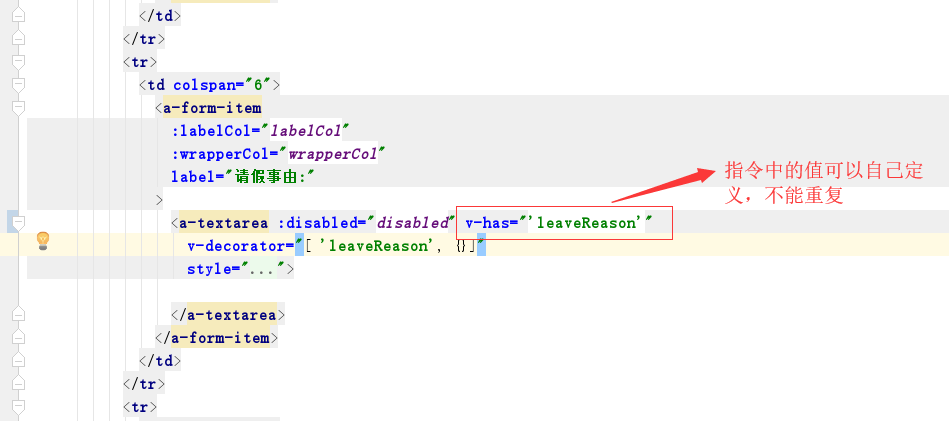This screenshot has height=421, width=949.
Task: Click the </a-form-item> closing tag
Action: coord(217,338)
